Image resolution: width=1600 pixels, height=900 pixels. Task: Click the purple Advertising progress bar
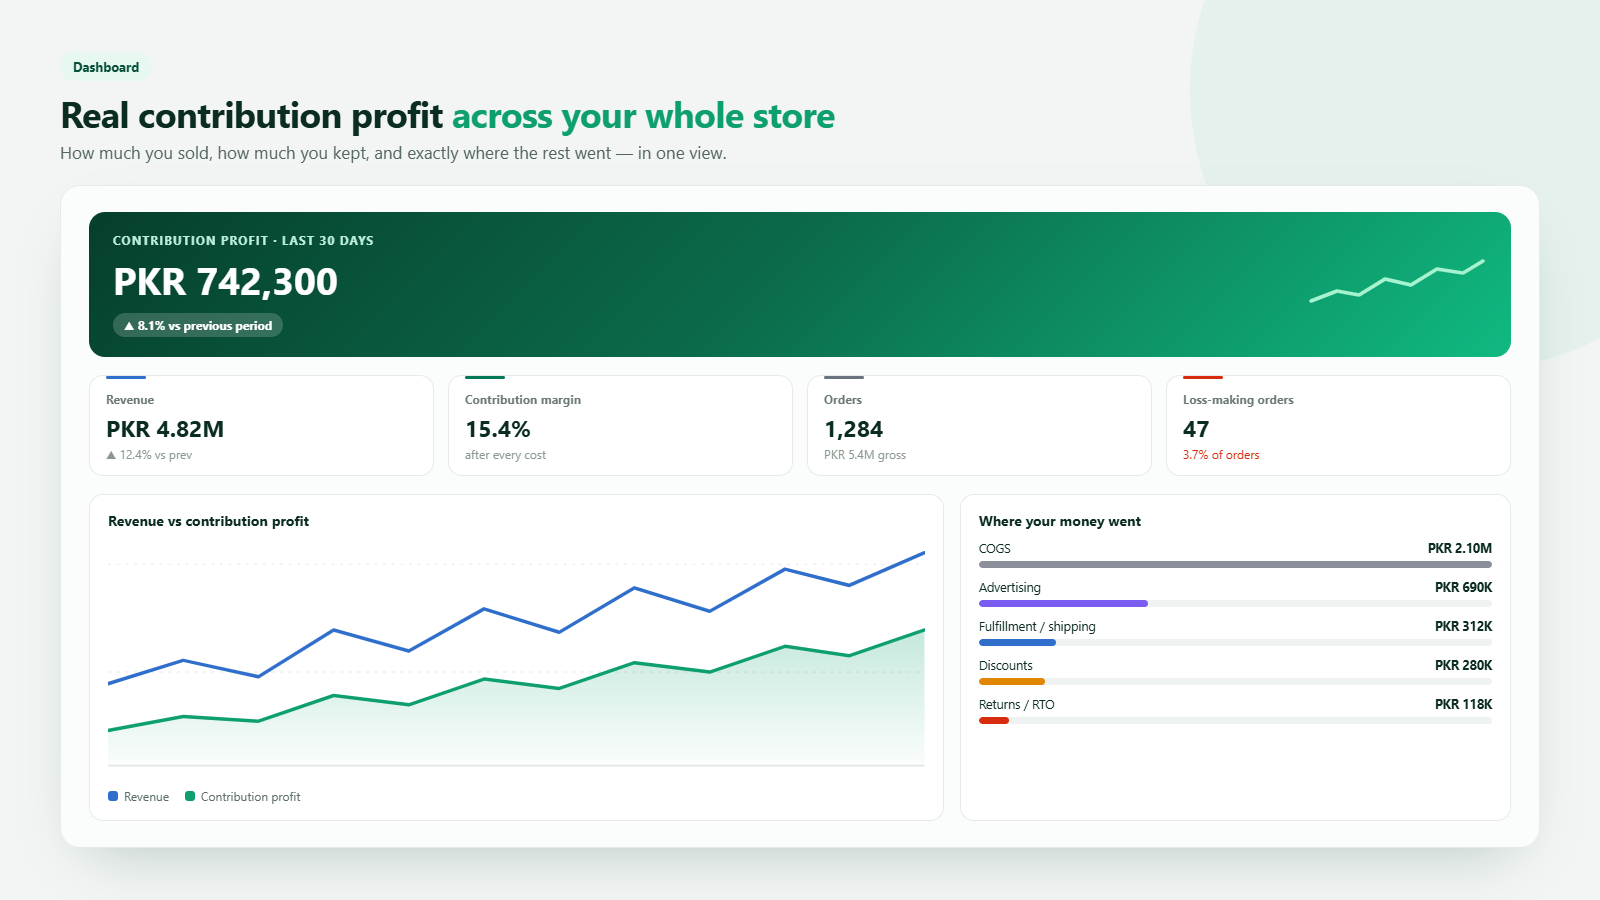(x=1063, y=603)
